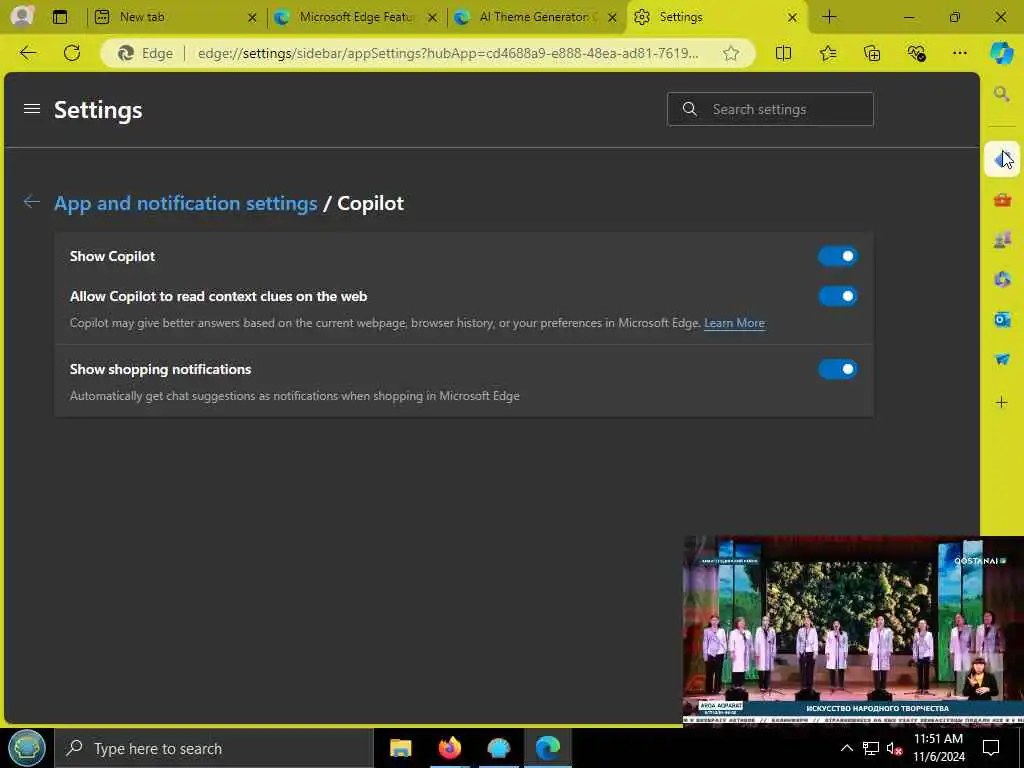Open the tab actions menu icon
The height and width of the screenshot is (768, 1024).
(x=60, y=17)
